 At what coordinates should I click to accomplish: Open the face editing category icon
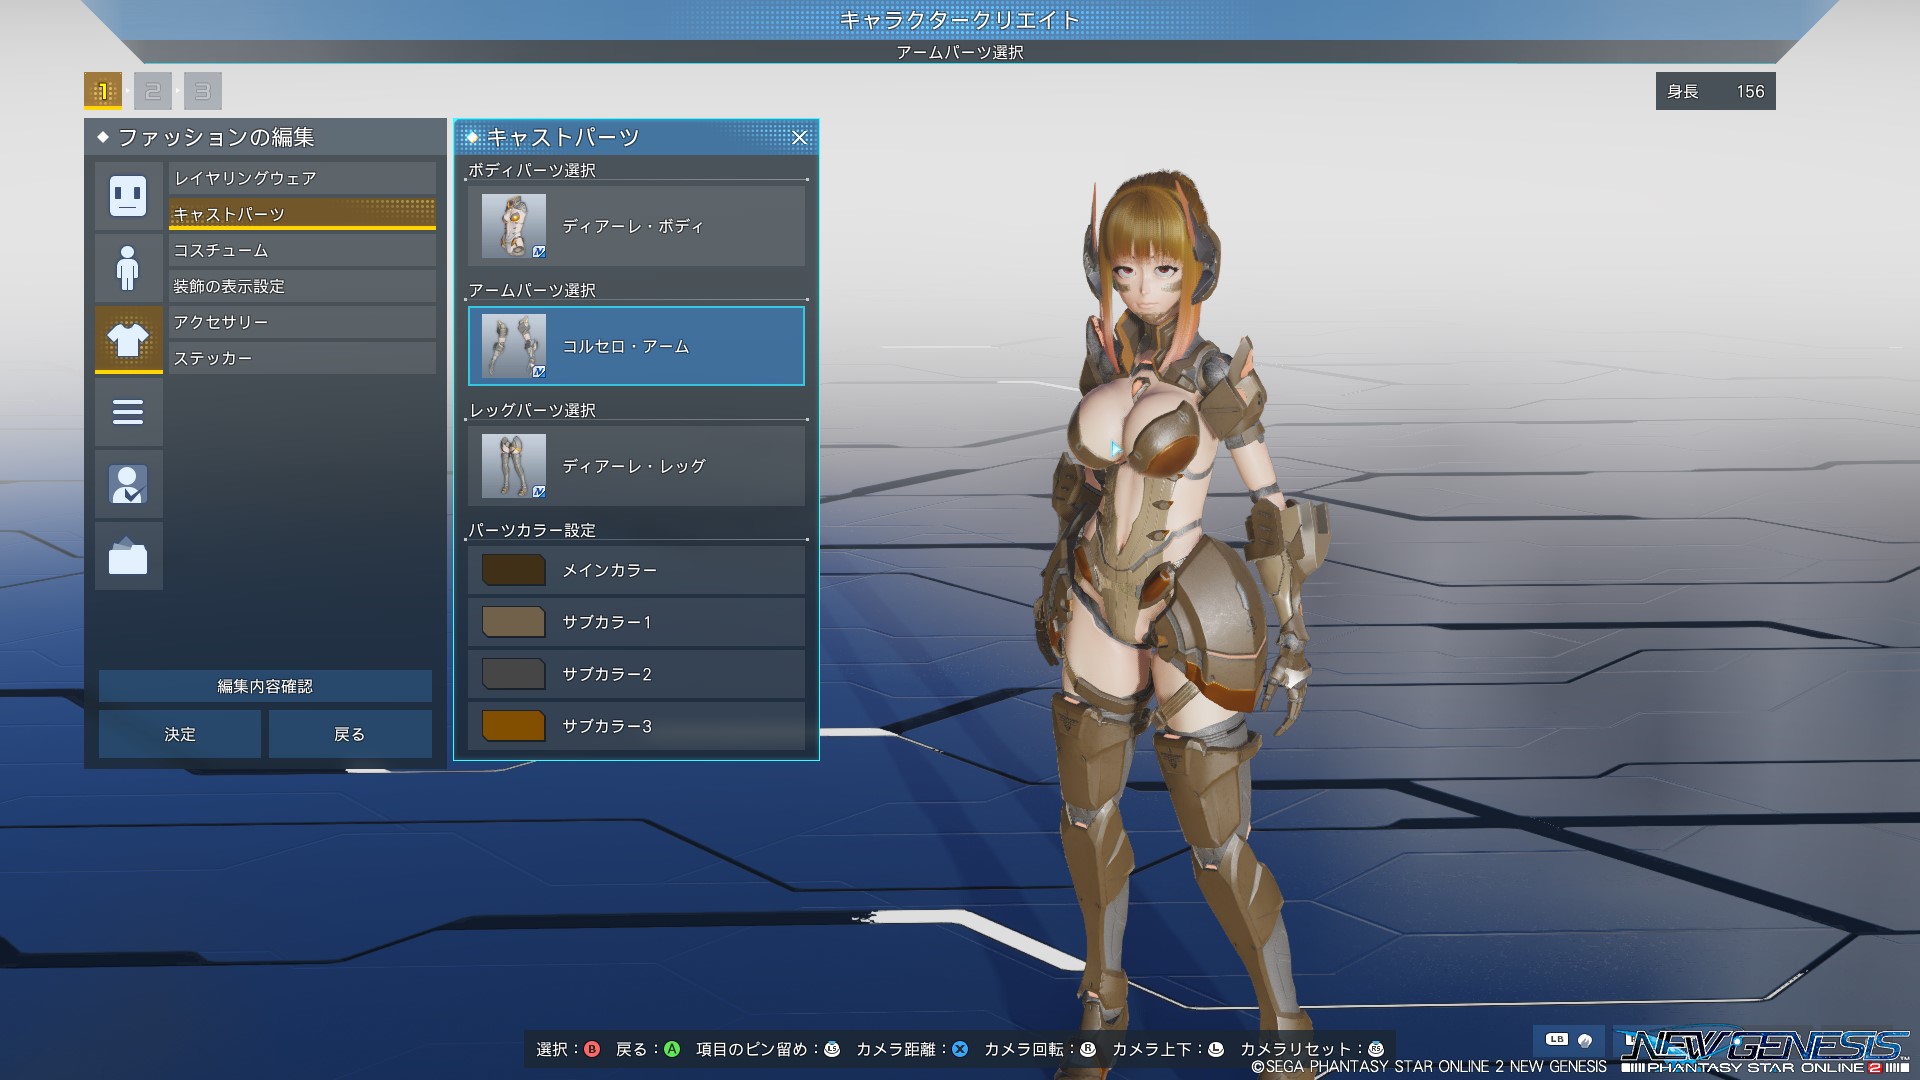coord(128,196)
